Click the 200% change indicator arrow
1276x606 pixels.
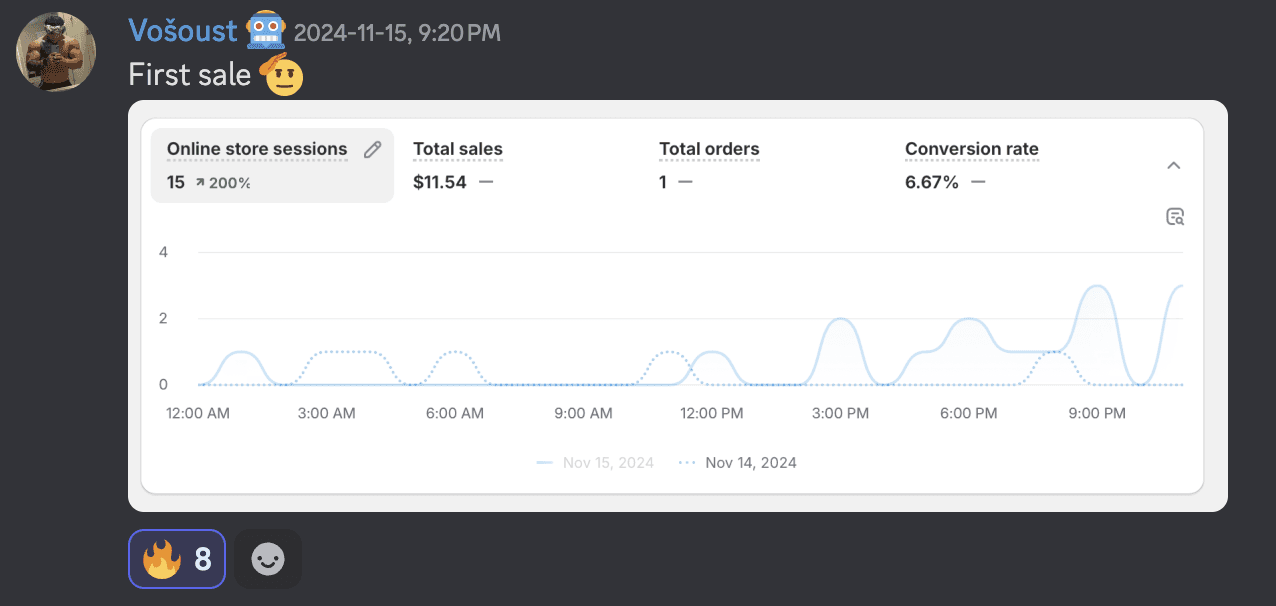coord(200,183)
